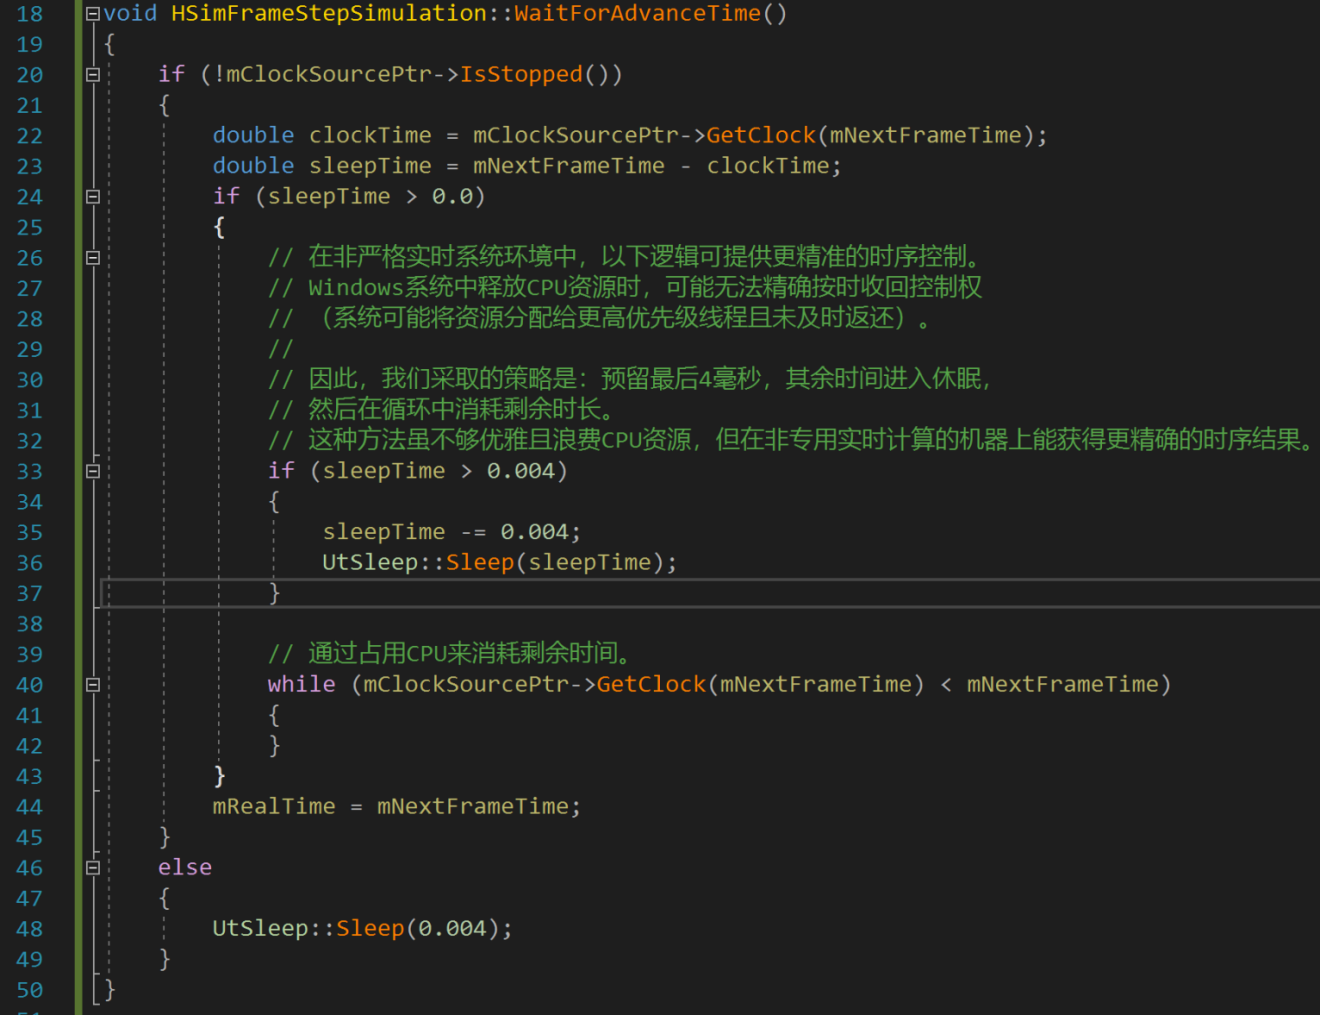Select line number 48 in the gutter
Screen dimensions: 1321x1015
30,929
